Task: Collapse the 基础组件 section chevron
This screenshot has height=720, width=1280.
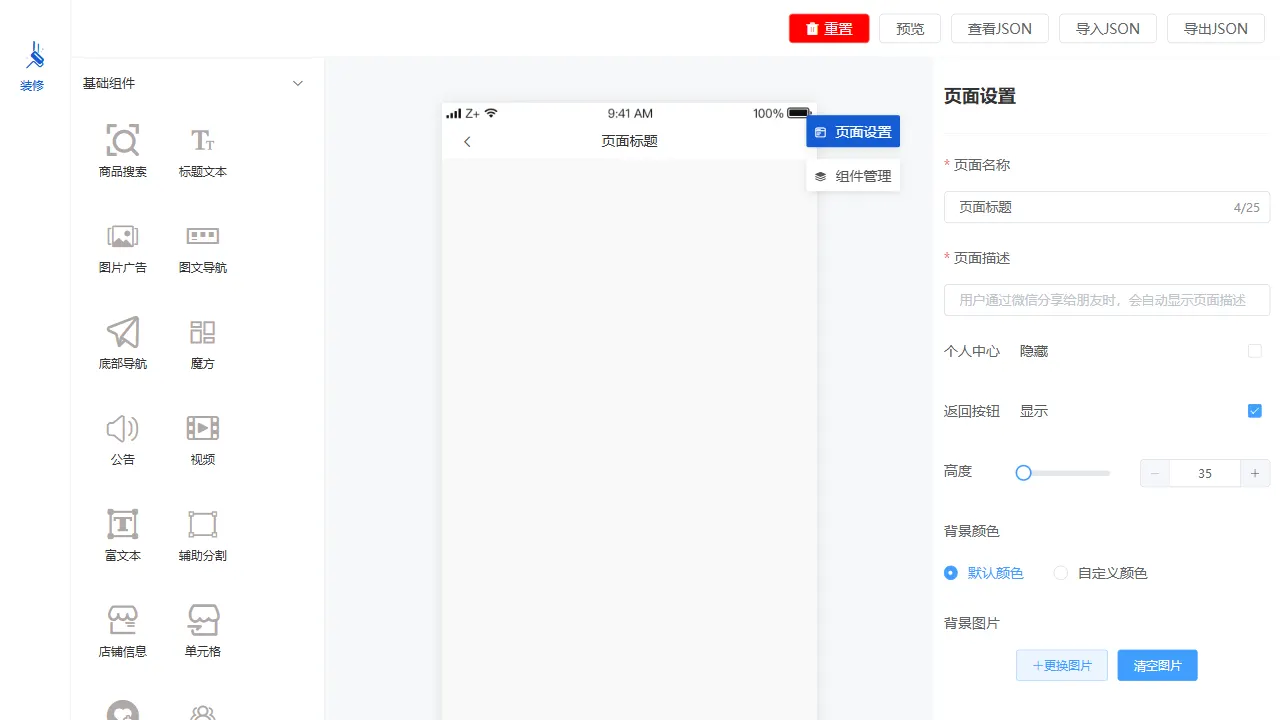Action: point(297,84)
